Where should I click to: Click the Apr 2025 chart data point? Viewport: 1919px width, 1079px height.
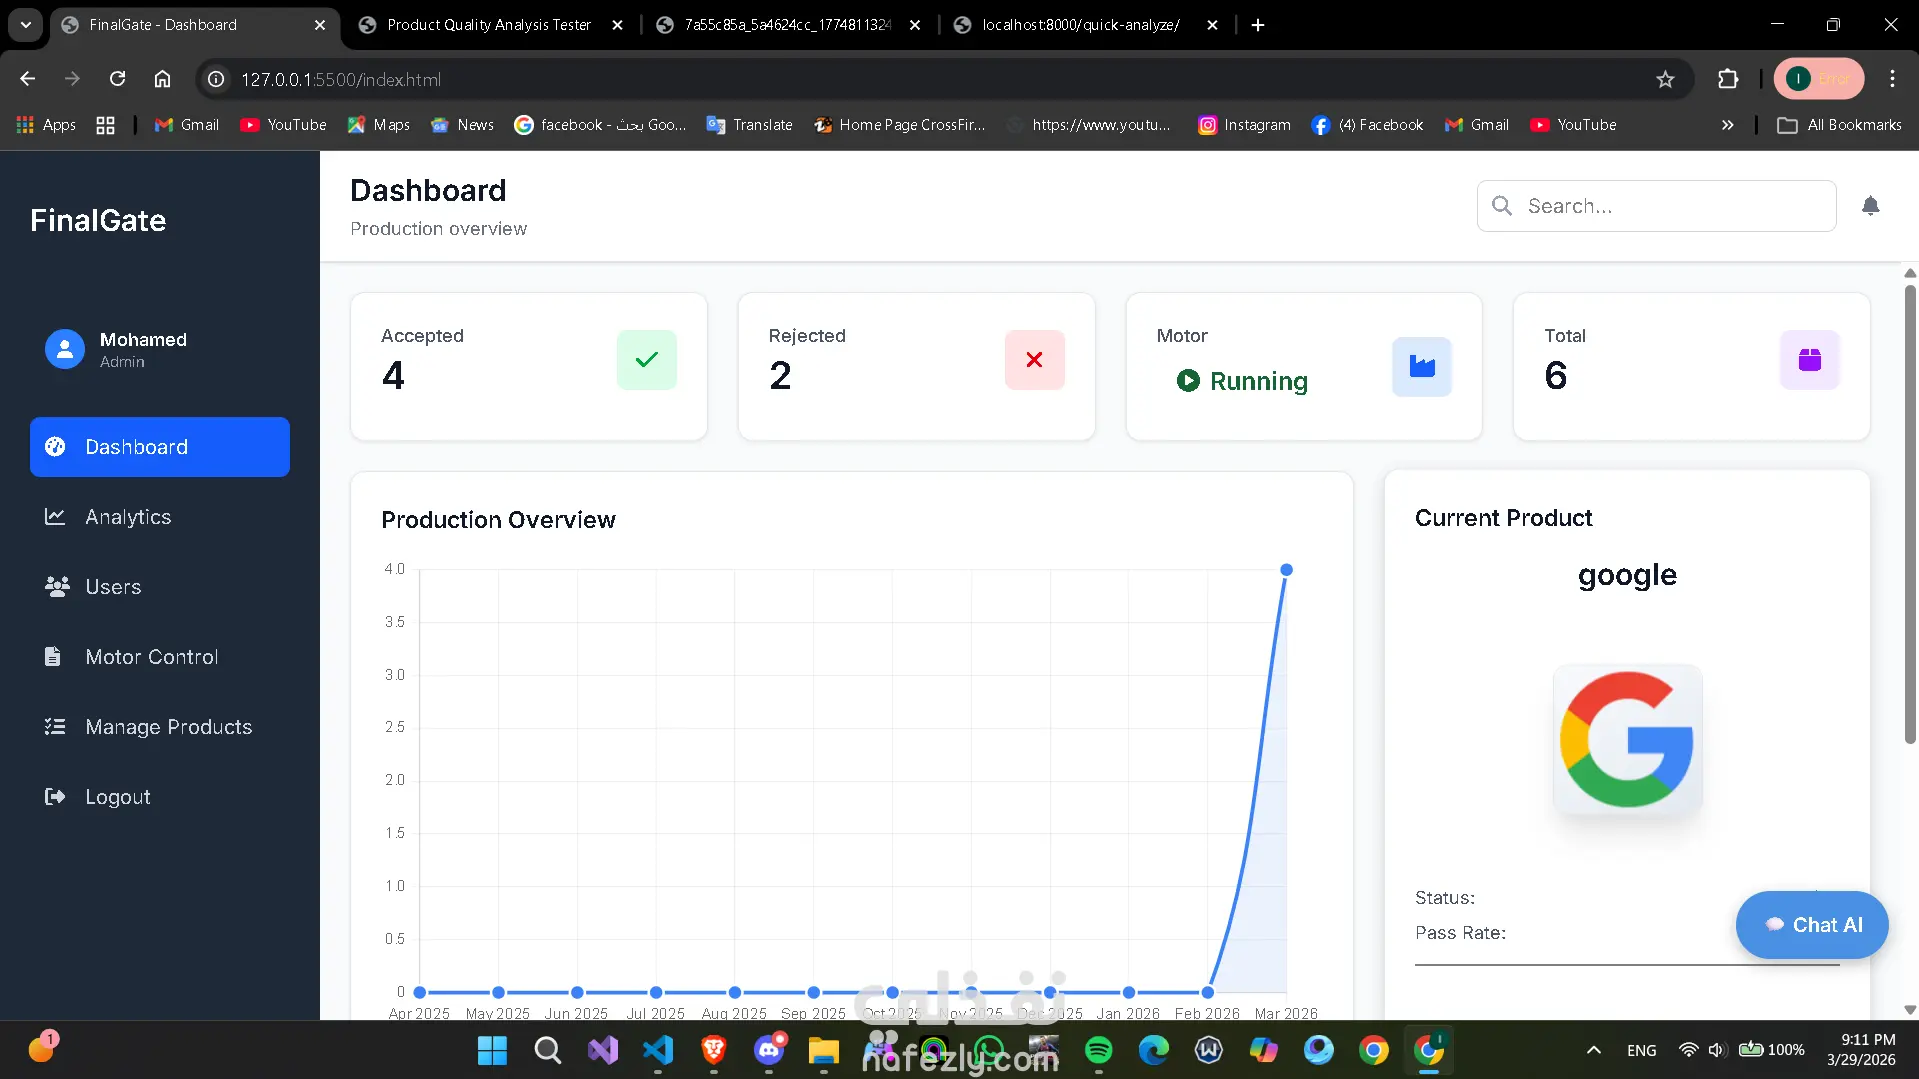[419, 993]
